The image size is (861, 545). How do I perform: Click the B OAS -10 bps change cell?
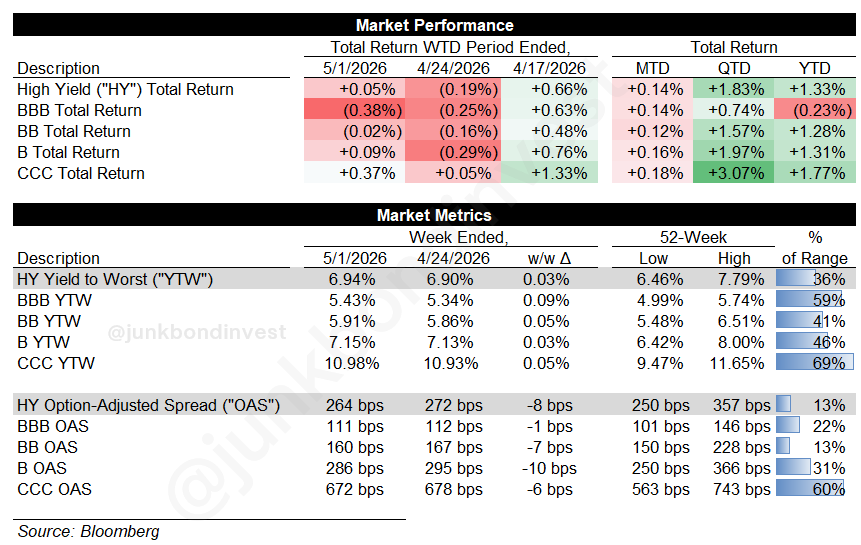[x=549, y=468]
